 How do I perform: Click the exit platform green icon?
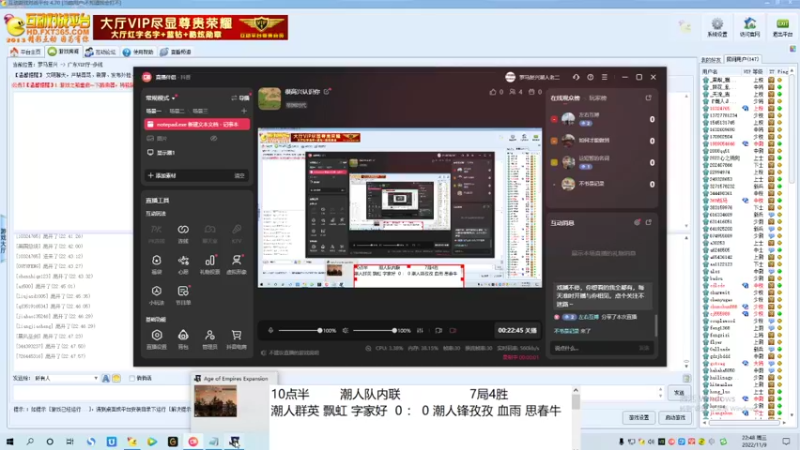coord(782,27)
